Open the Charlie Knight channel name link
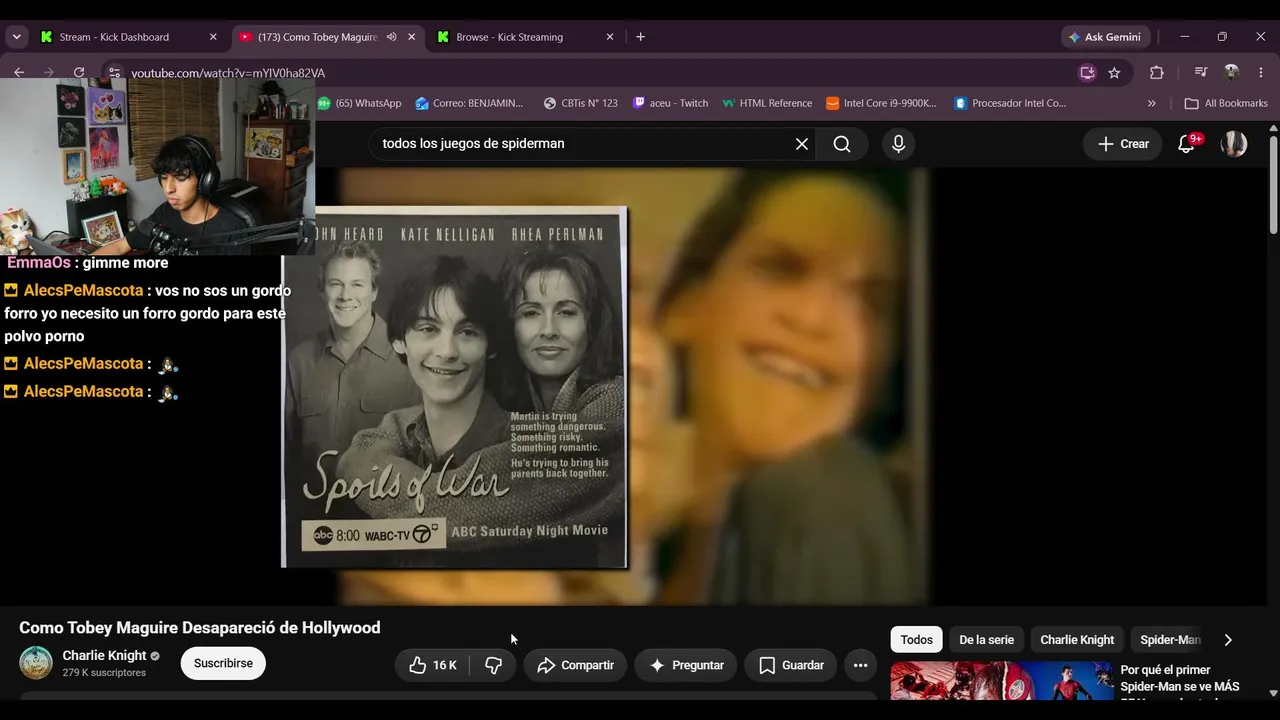Viewport: 1280px width, 720px height. click(x=104, y=655)
